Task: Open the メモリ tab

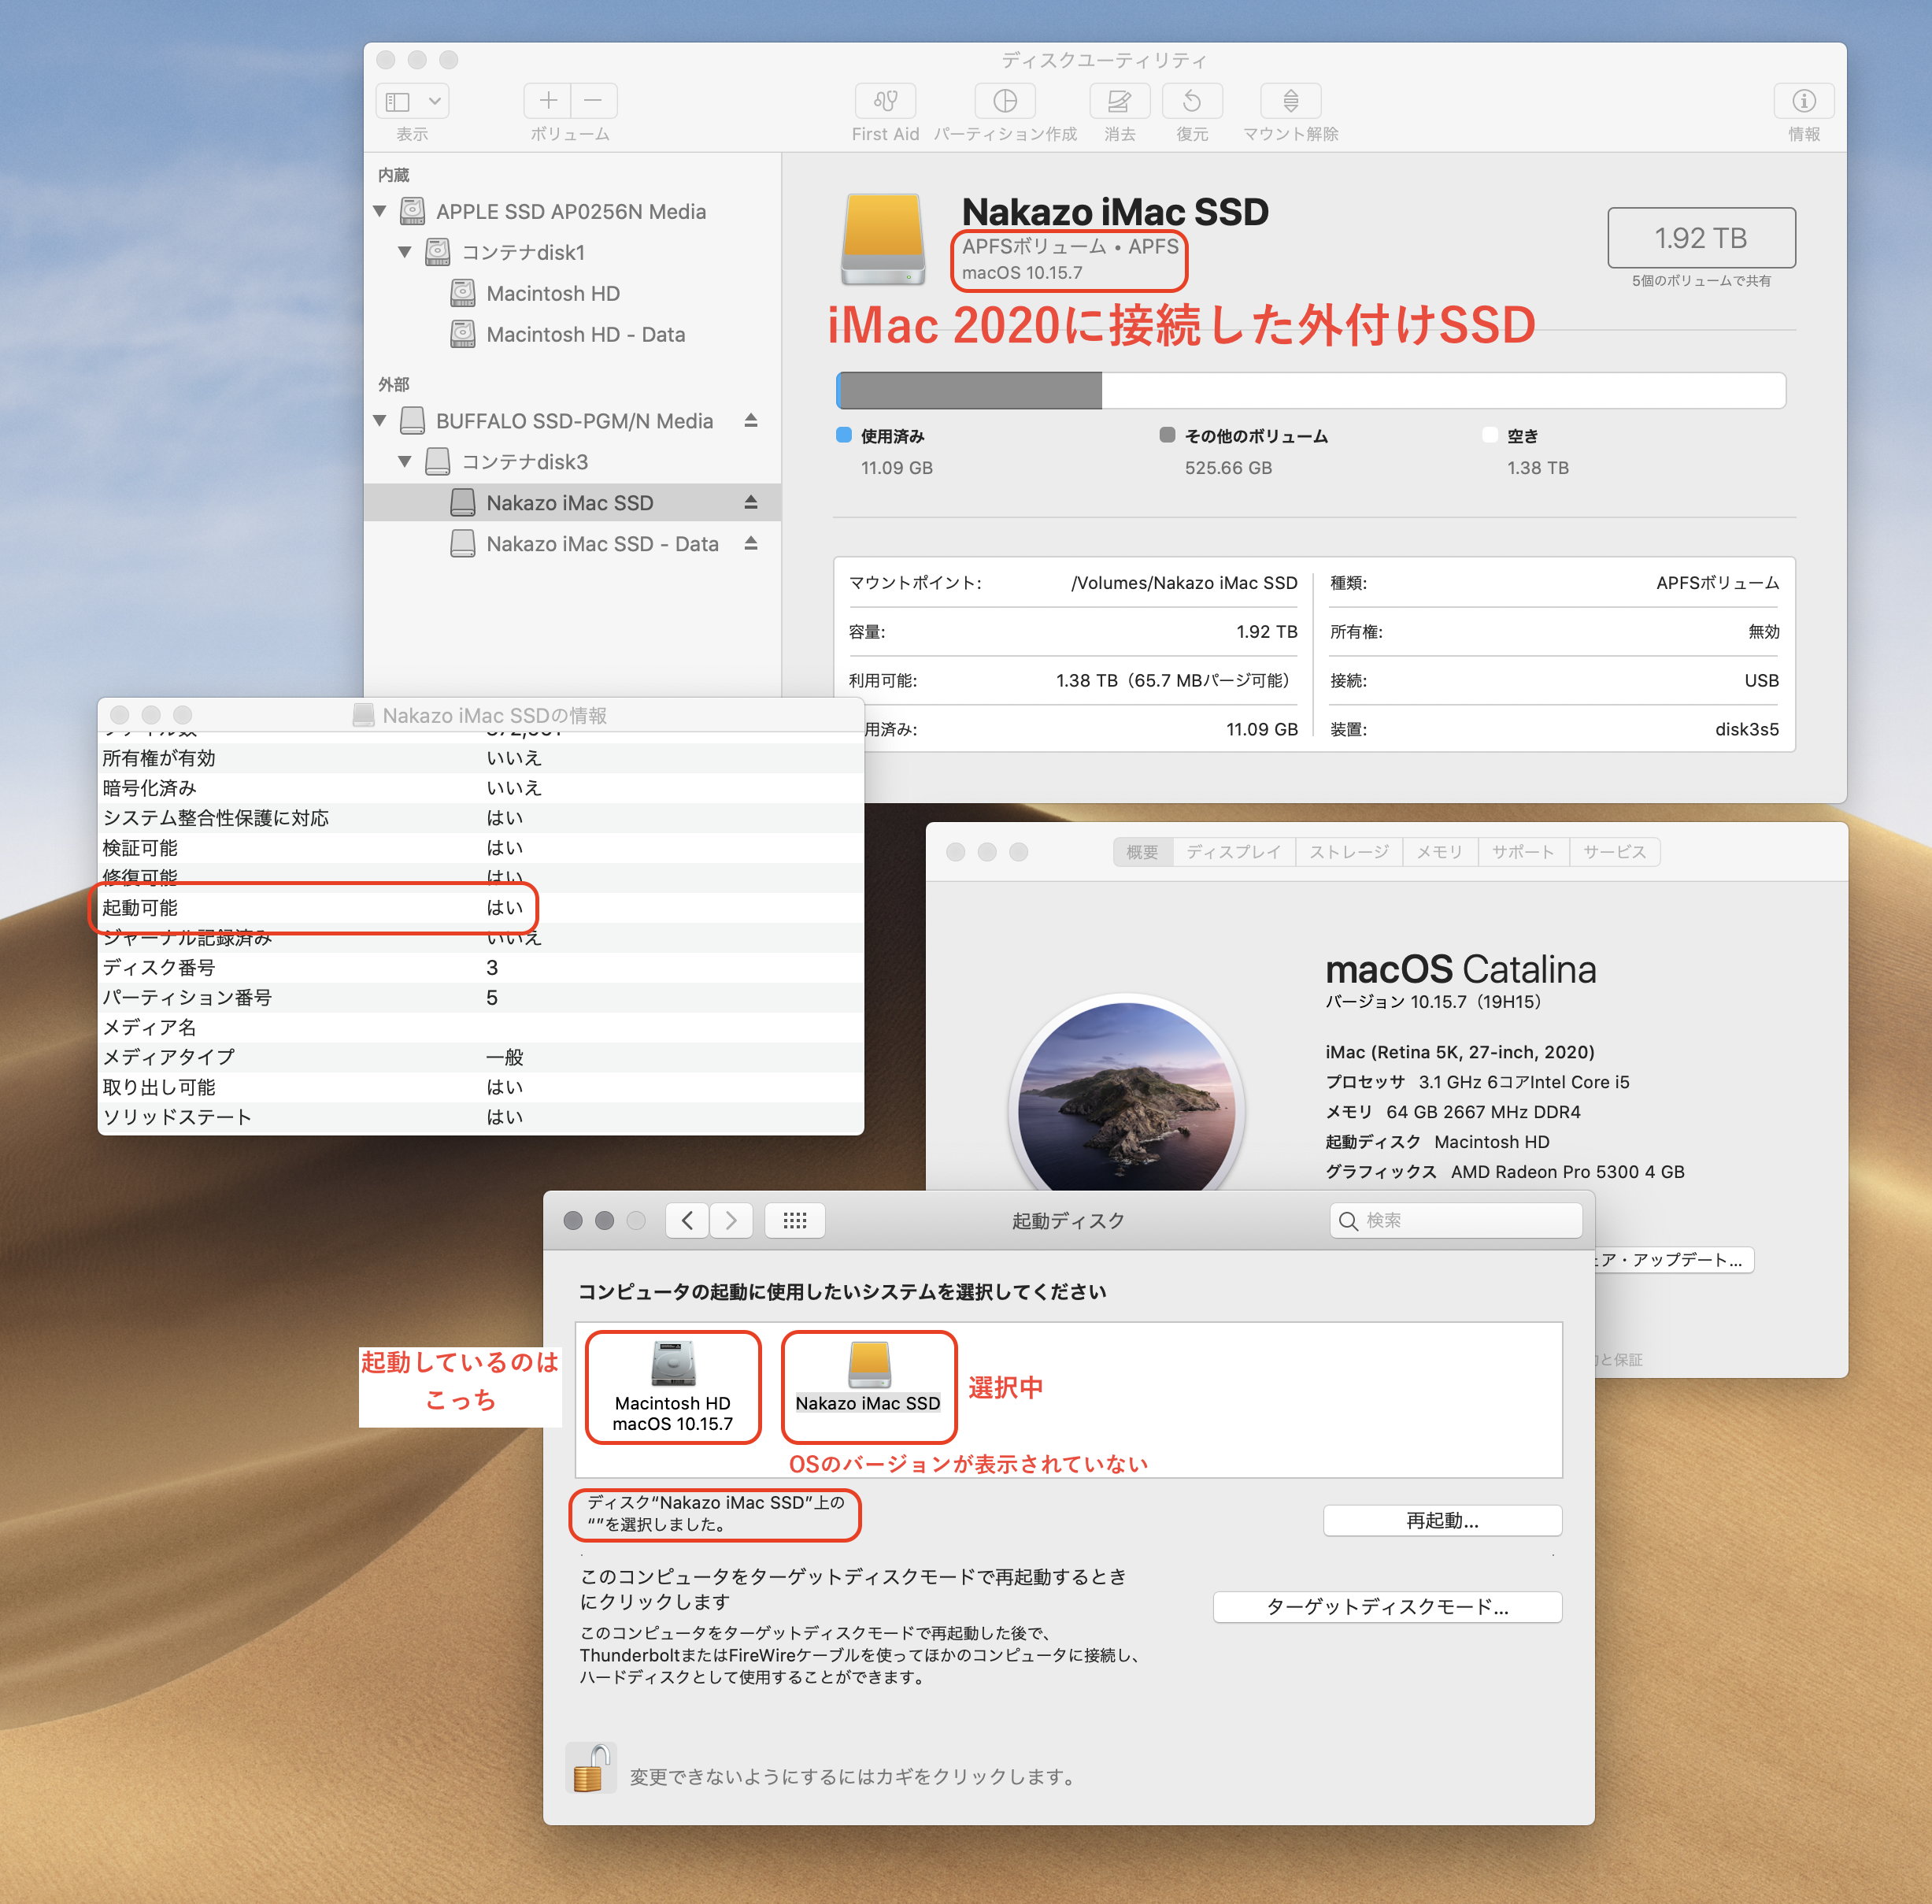Action: tap(1440, 852)
